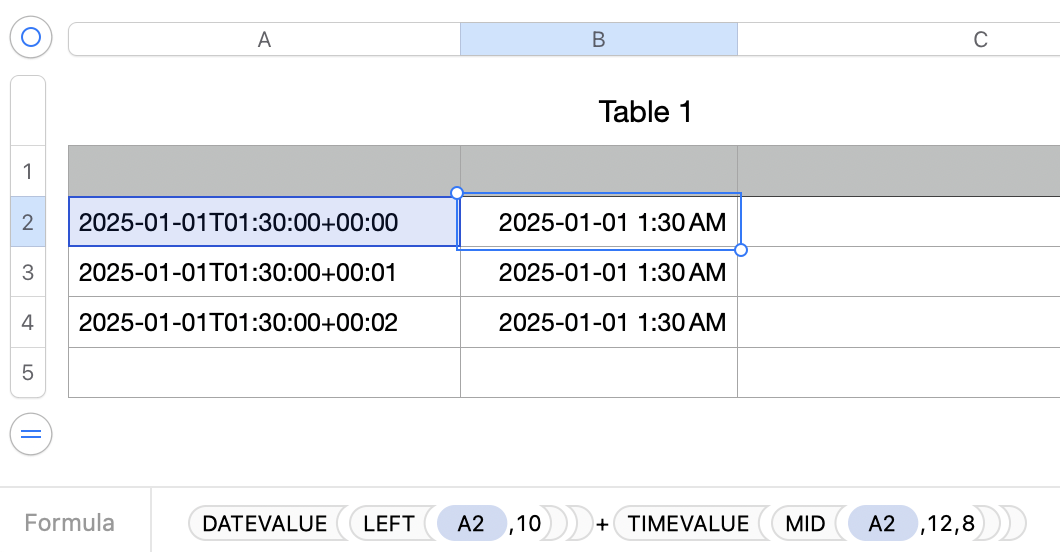
Task: Click the LEFT function token
Action: [388, 523]
